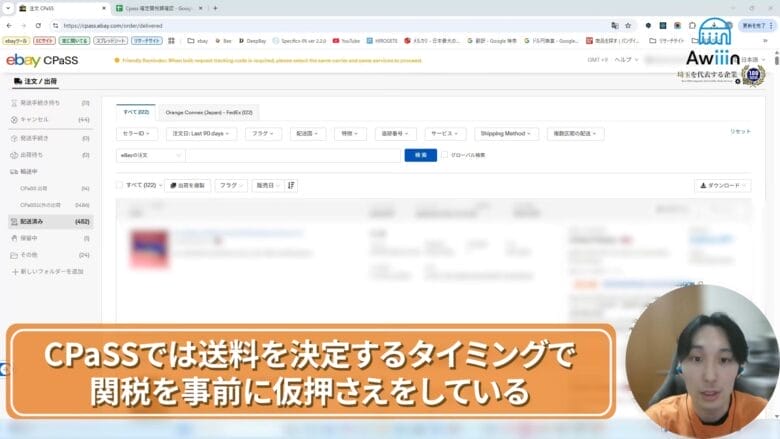Open 新しいフォルダーを追加 in the sidebar
The width and height of the screenshot is (780, 439).
pyautogui.click(x=47, y=271)
